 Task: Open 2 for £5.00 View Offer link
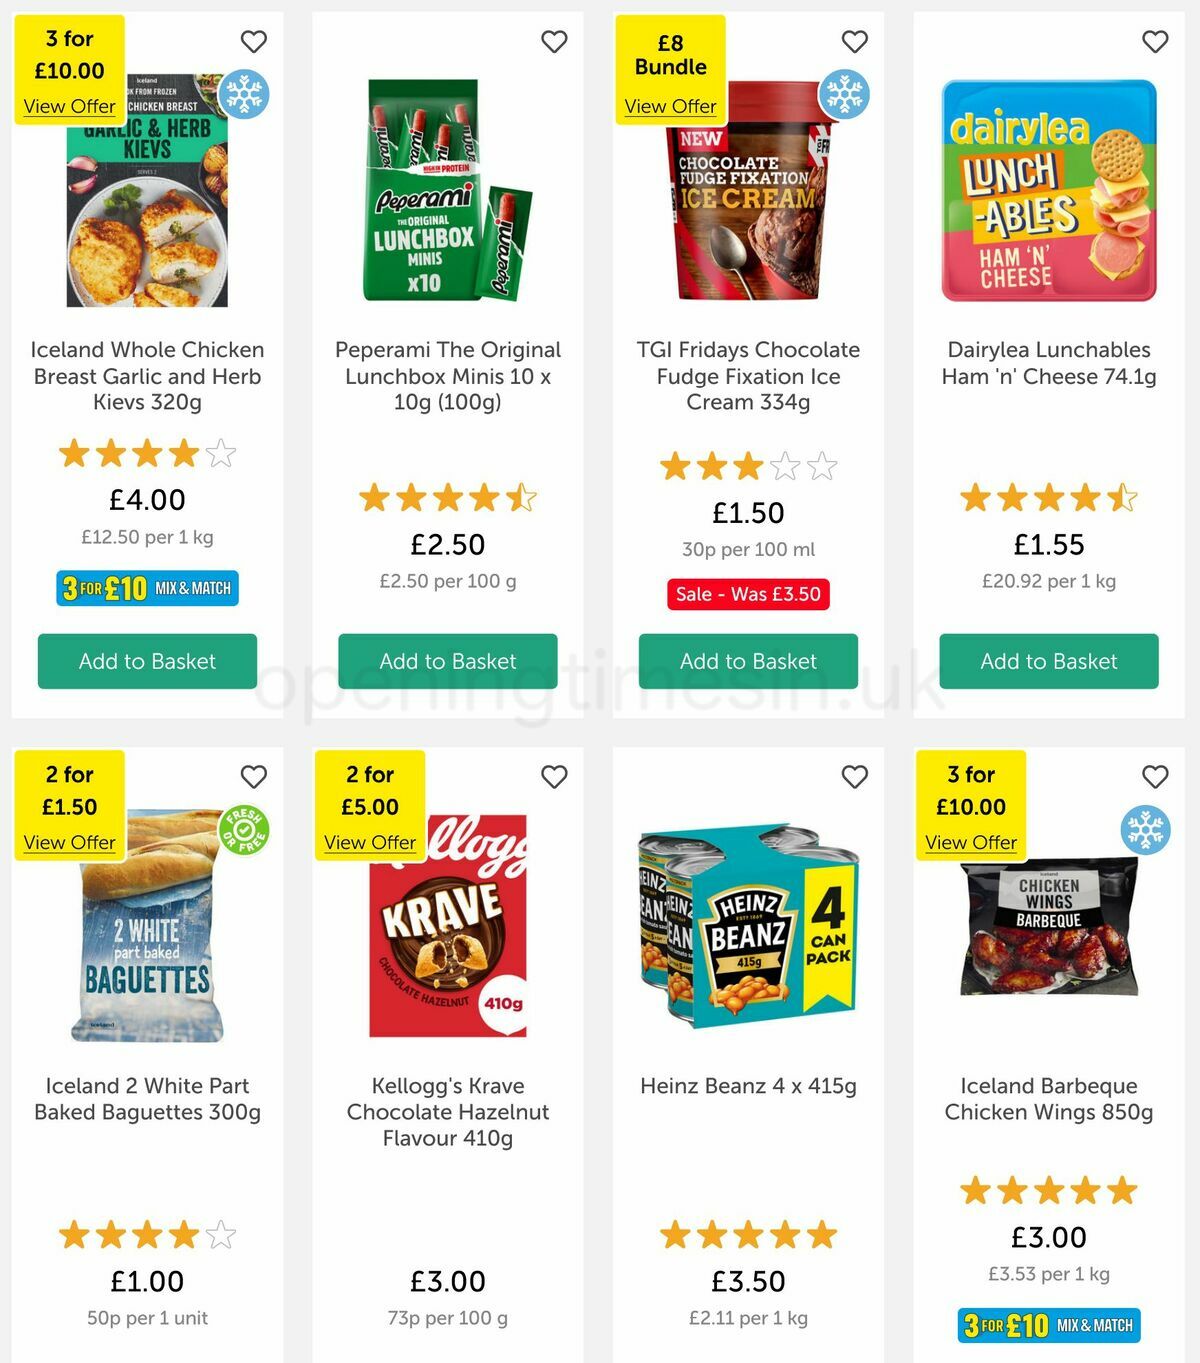pyautogui.click(x=370, y=842)
